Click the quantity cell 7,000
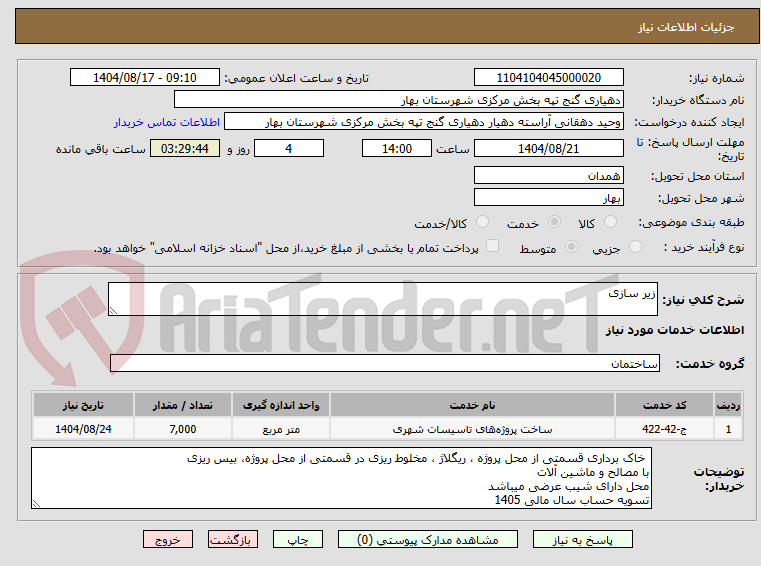Image resolution: width=761 pixels, height=566 pixels. 182,429
